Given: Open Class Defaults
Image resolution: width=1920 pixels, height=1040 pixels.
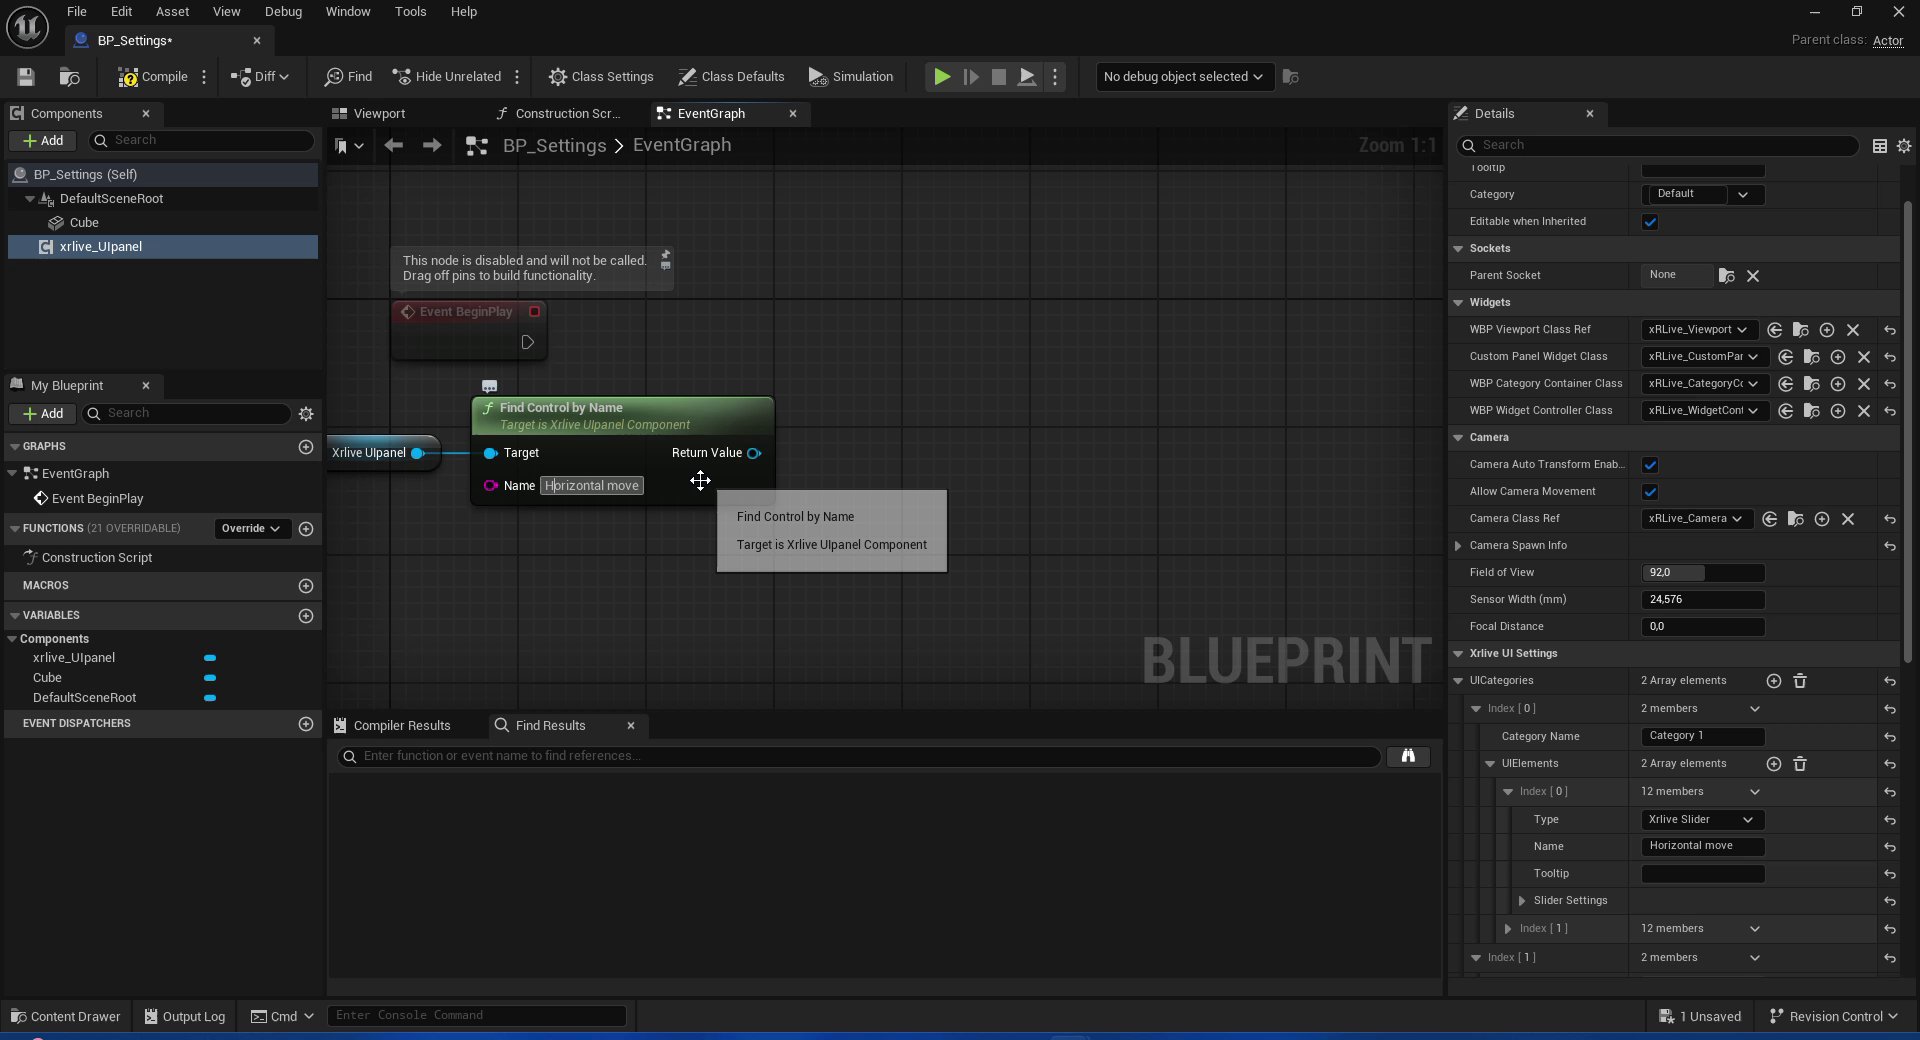Looking at the screenshot, I should (731, 77).
